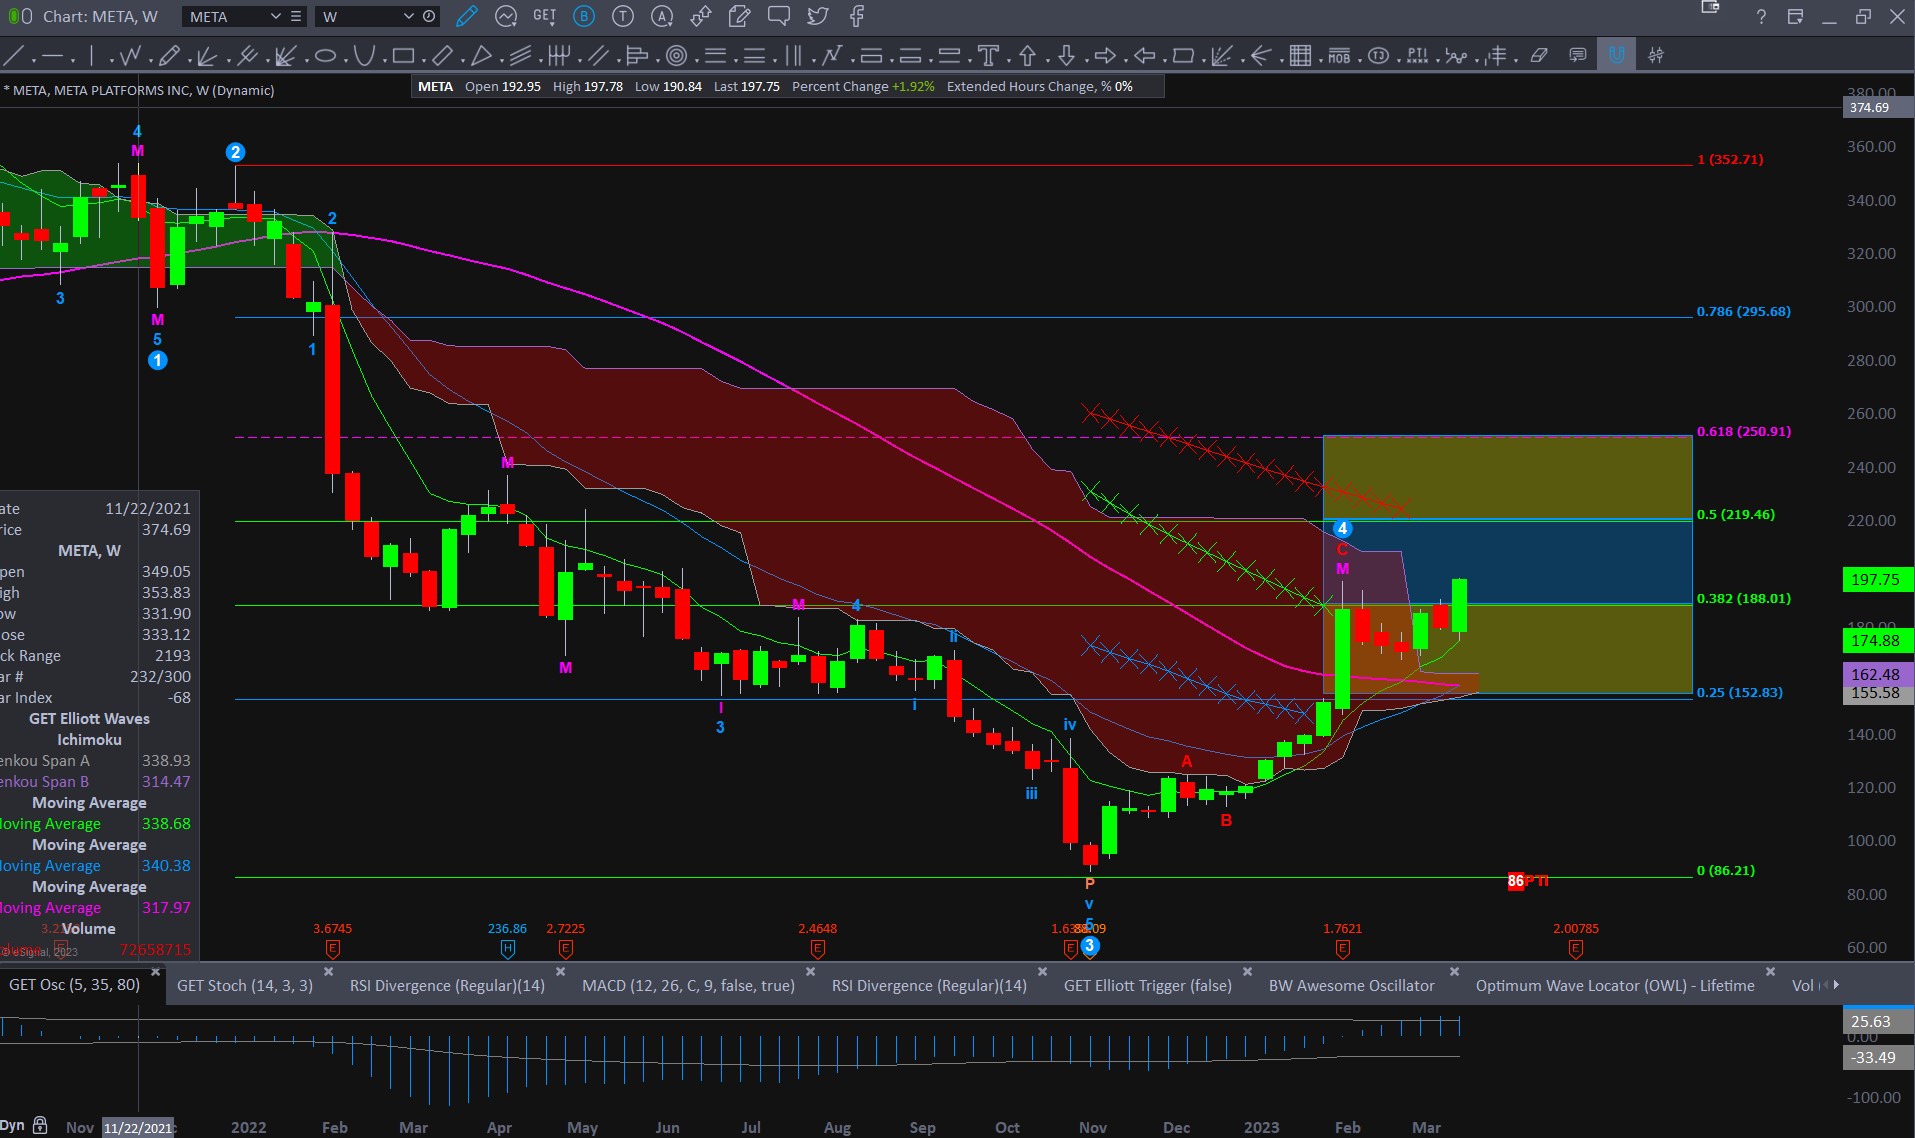Click the eraser tool icon
This screenshot has width=1915, height=1138.
1539,56
